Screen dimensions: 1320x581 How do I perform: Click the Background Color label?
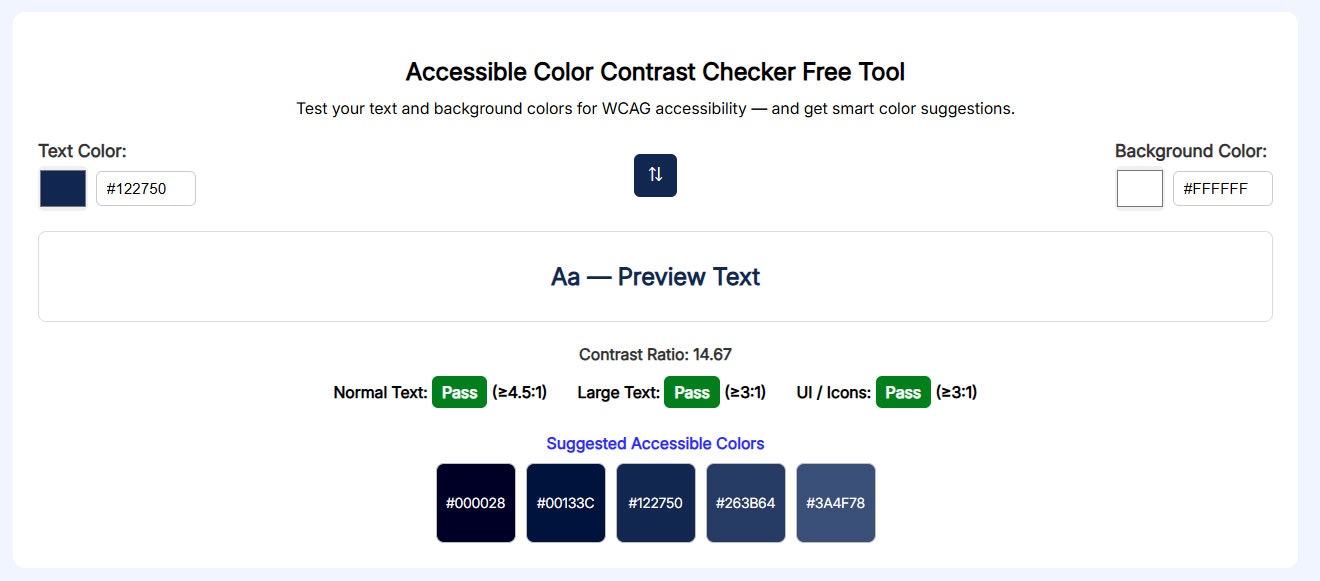(1190, 151)
